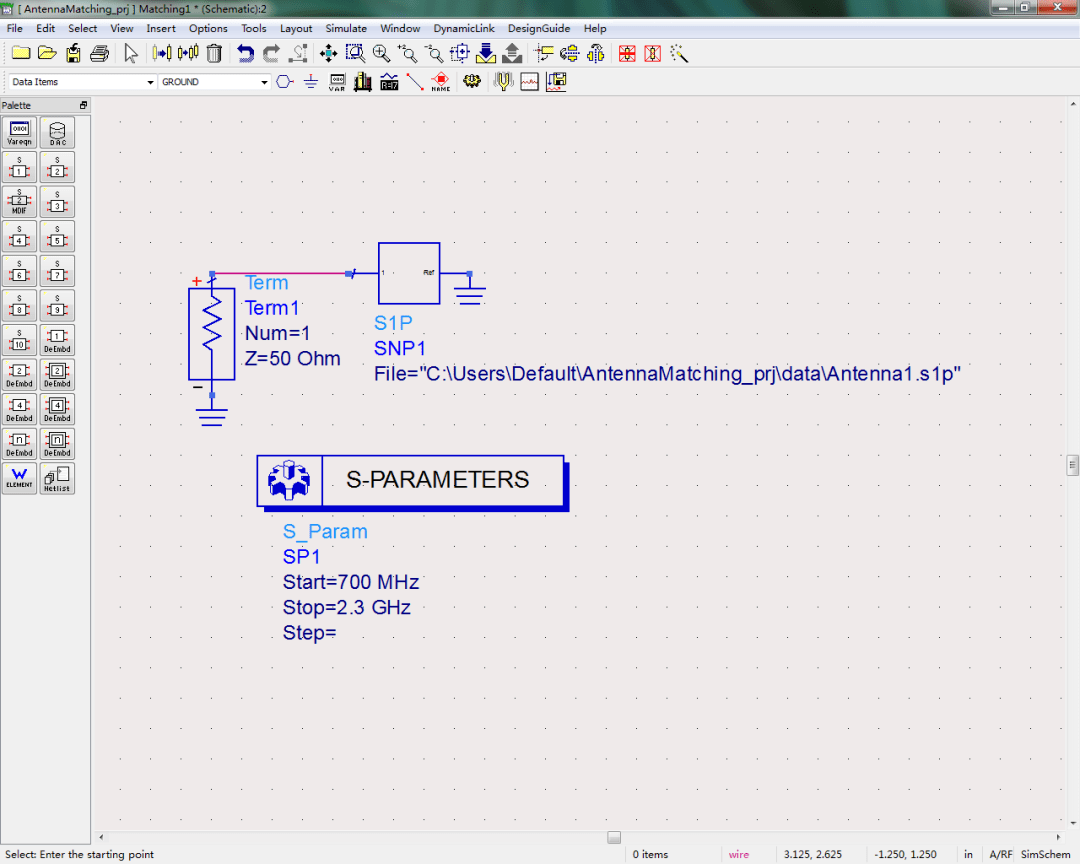Choose the S2 MDIF palette component
This screenshot has width=1080, height=864.
tap(19, 202)
